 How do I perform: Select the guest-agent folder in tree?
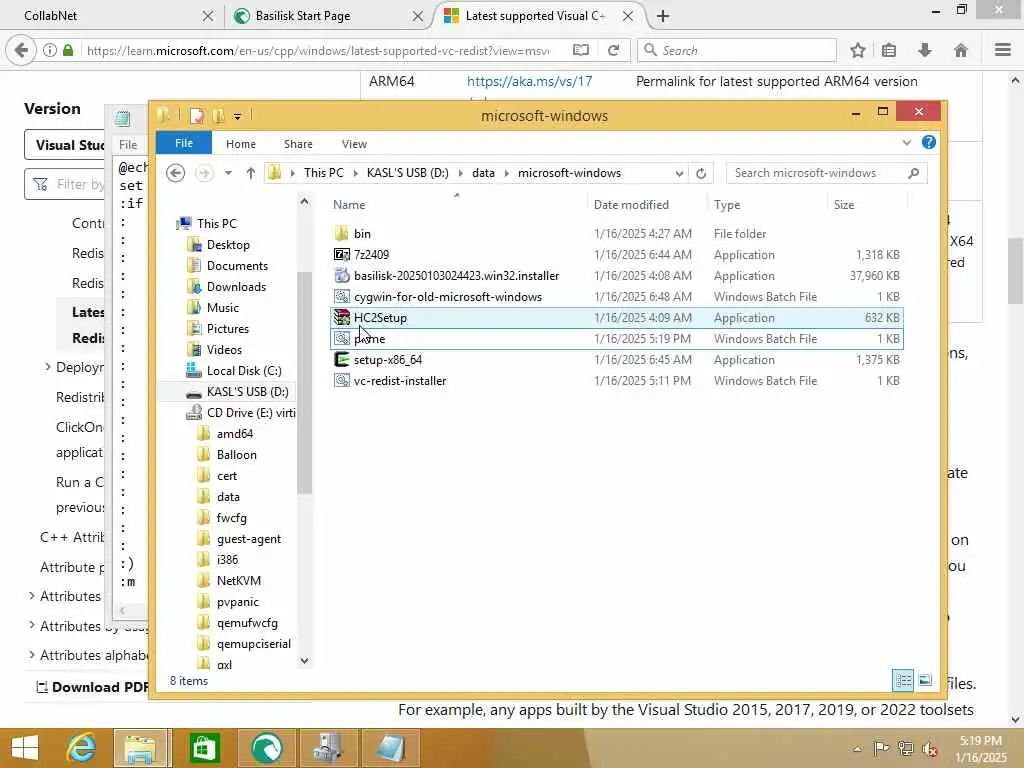[x=249, y=539]
